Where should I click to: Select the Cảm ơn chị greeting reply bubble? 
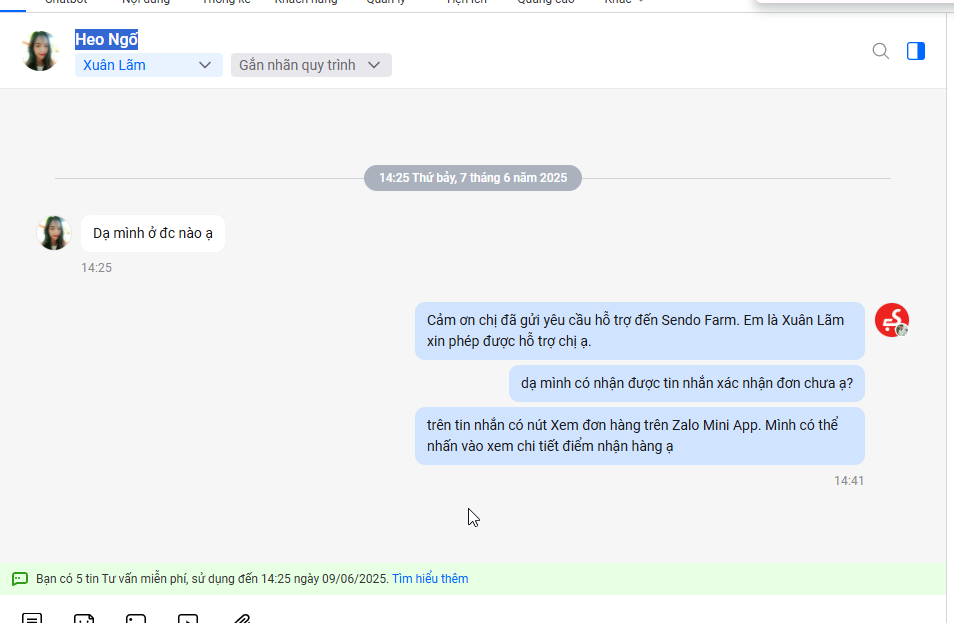tap(639, 330)
